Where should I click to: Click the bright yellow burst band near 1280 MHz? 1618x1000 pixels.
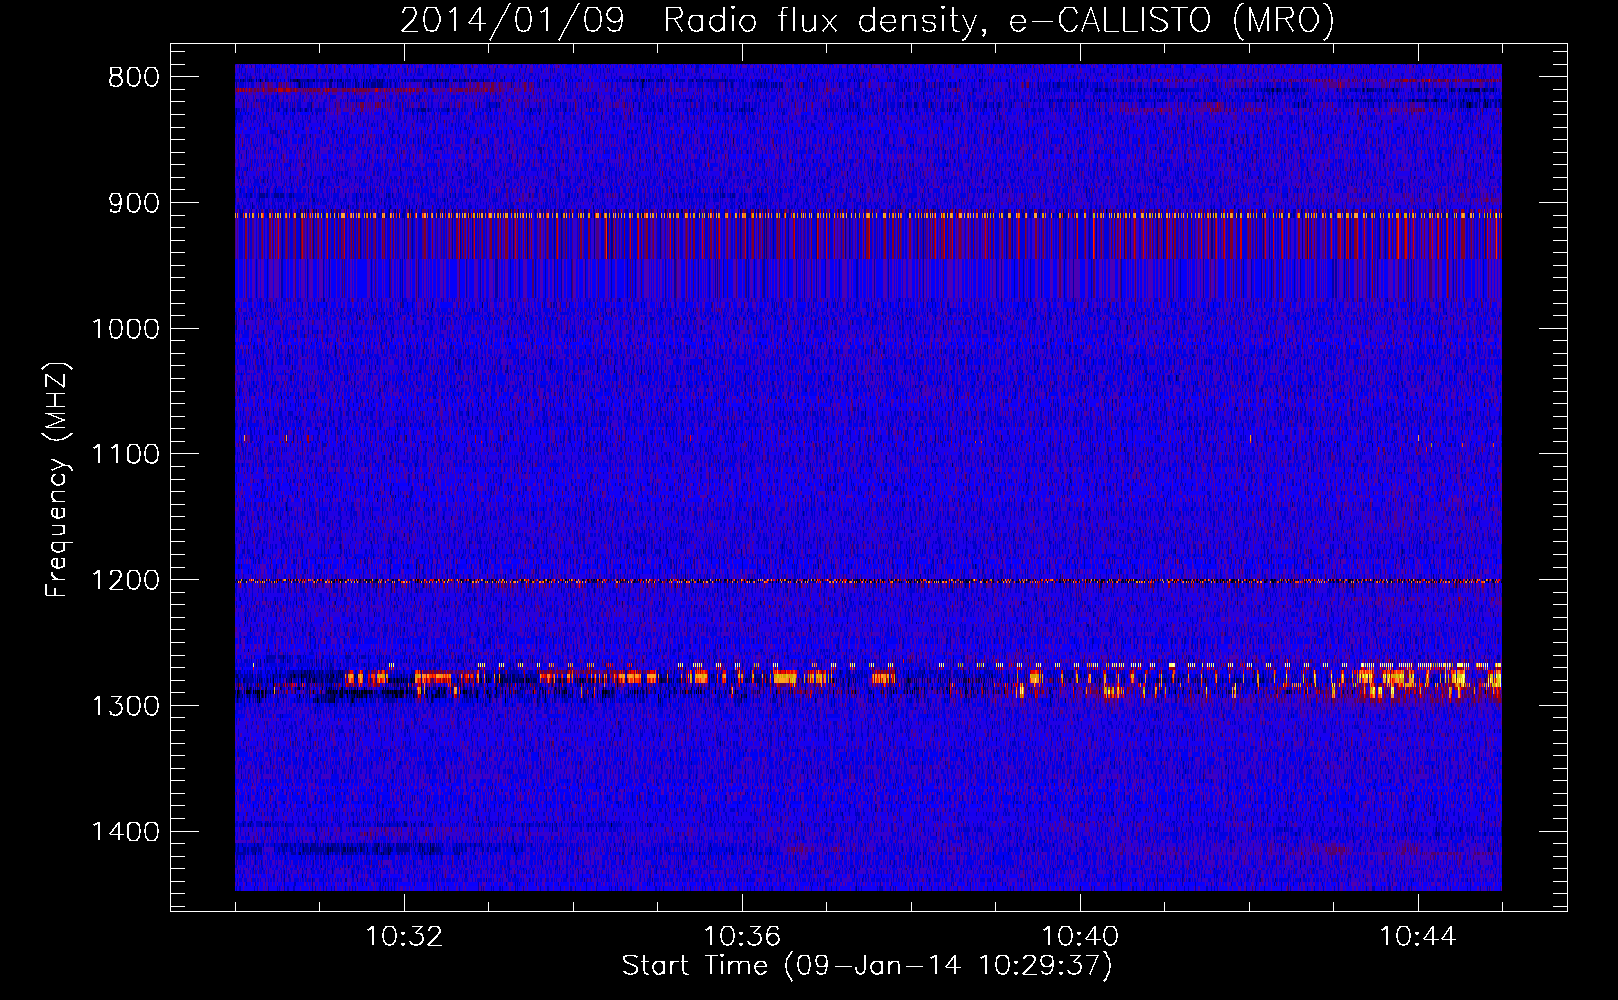(868, 679)
